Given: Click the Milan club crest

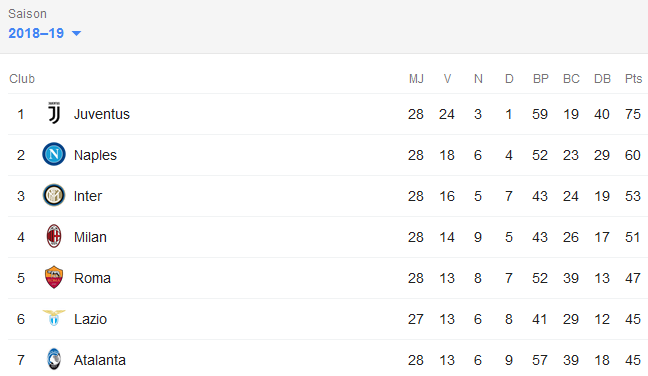Looking at the screenshot, I should tap(54, 236).
